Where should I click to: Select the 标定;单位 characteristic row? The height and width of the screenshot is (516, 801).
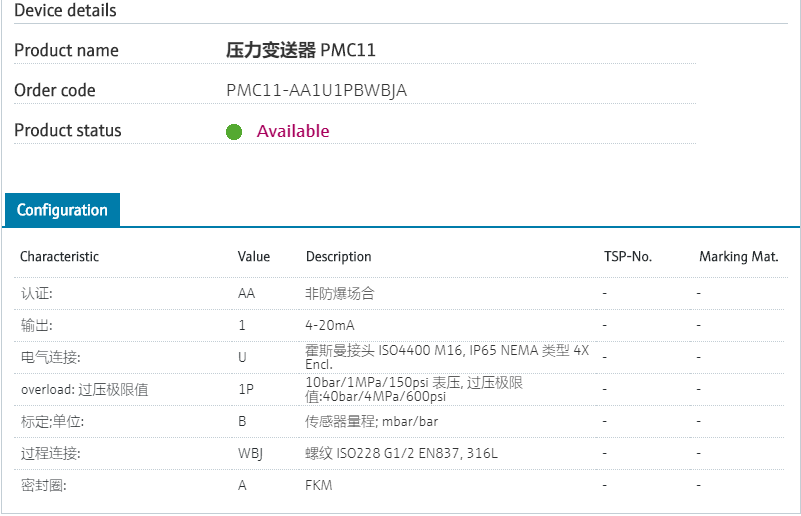(x=50, y=422)
